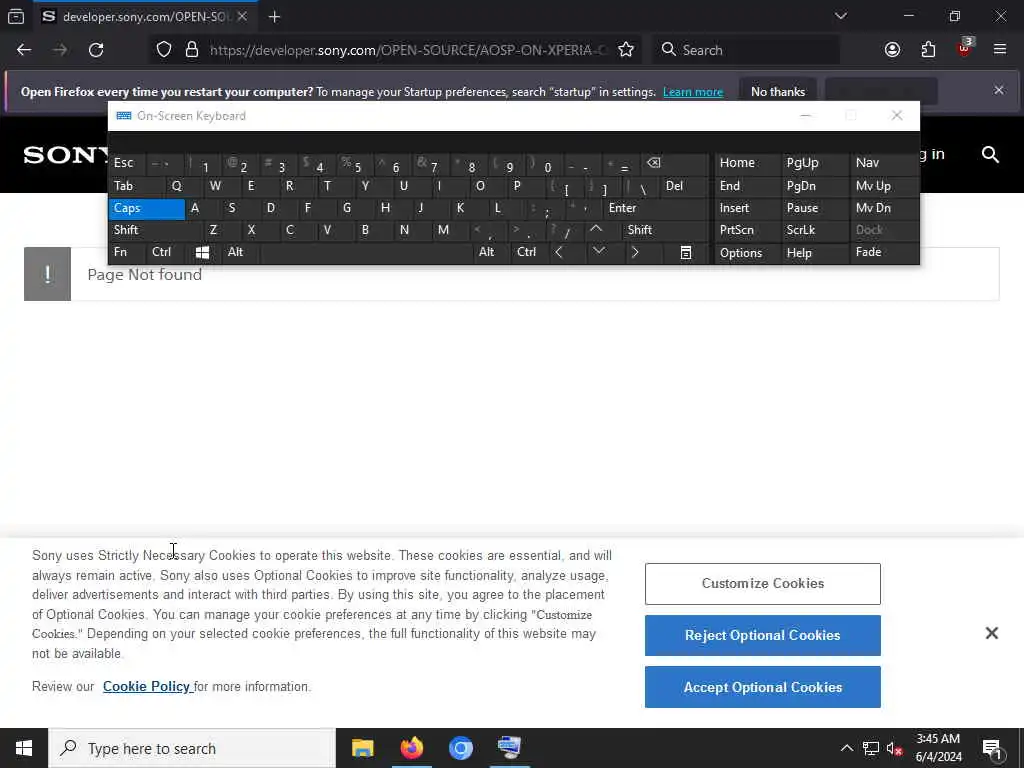The image size is (1024, 768).
Task: Click Customize Cookies button
Action: (x=763, y=584)
